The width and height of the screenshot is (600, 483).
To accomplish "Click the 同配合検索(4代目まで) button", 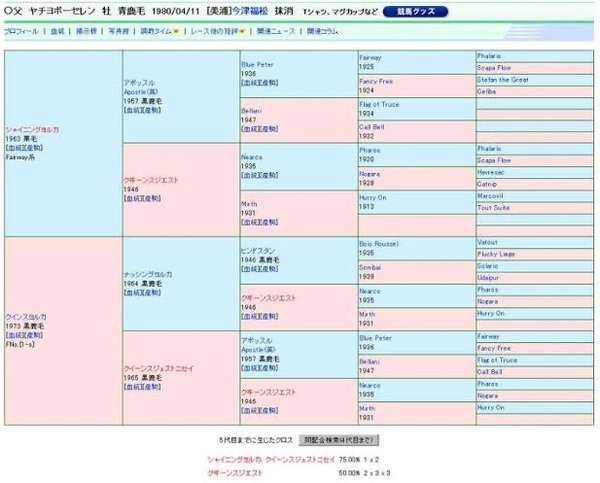I will (x=339, y=440).
